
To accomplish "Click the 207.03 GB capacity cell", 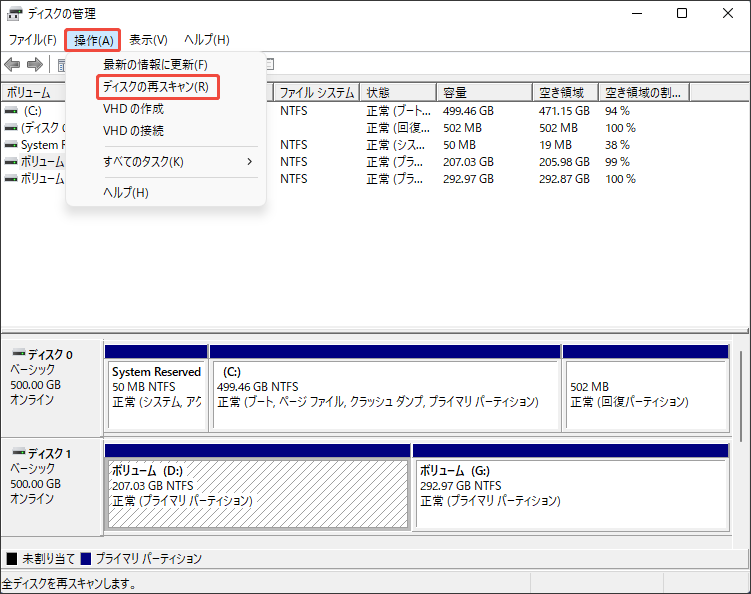I will pyautogui.click(x=468, y=162).
